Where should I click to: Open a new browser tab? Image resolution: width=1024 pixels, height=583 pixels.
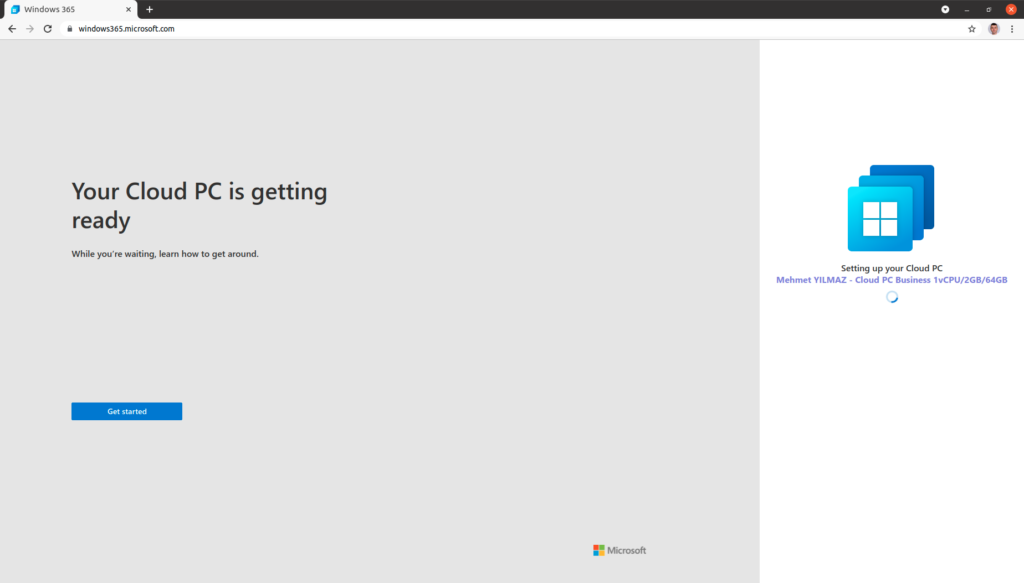point(150,9)
